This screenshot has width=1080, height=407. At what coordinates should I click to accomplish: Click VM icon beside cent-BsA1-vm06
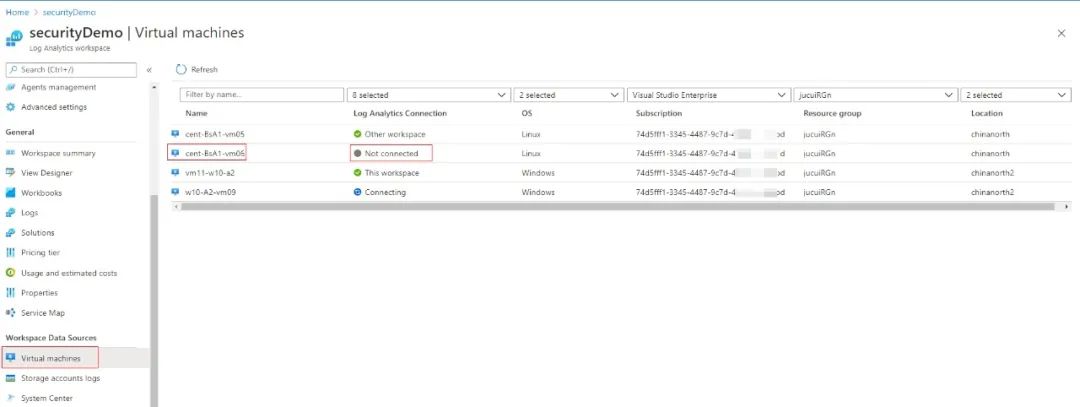(175, 153)
